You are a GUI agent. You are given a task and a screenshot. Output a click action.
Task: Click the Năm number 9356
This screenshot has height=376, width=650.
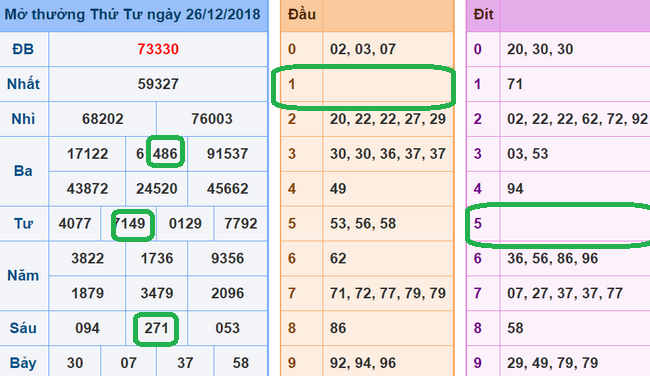coord(227,258)
